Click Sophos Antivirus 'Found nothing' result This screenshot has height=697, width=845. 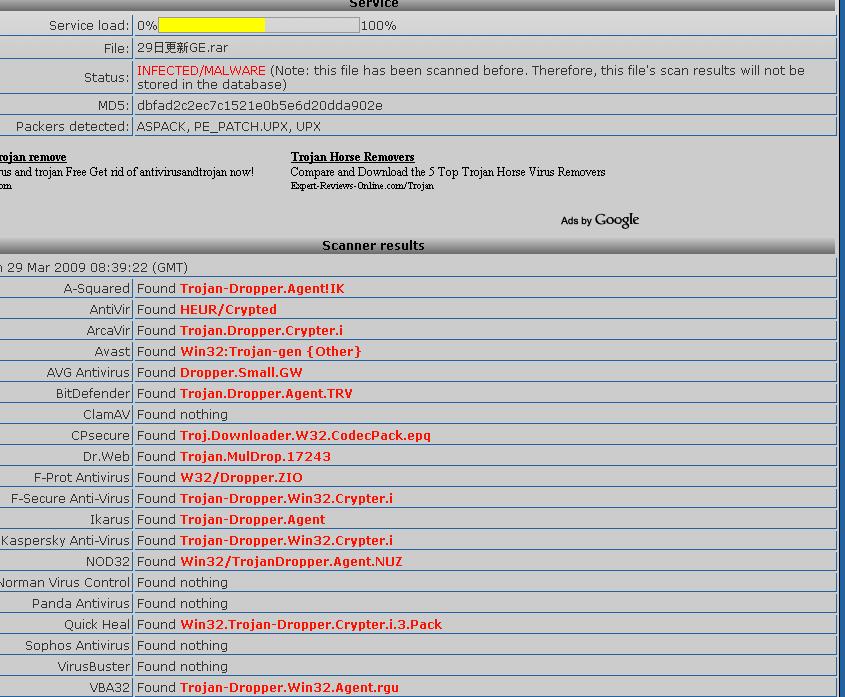(182, 646)
